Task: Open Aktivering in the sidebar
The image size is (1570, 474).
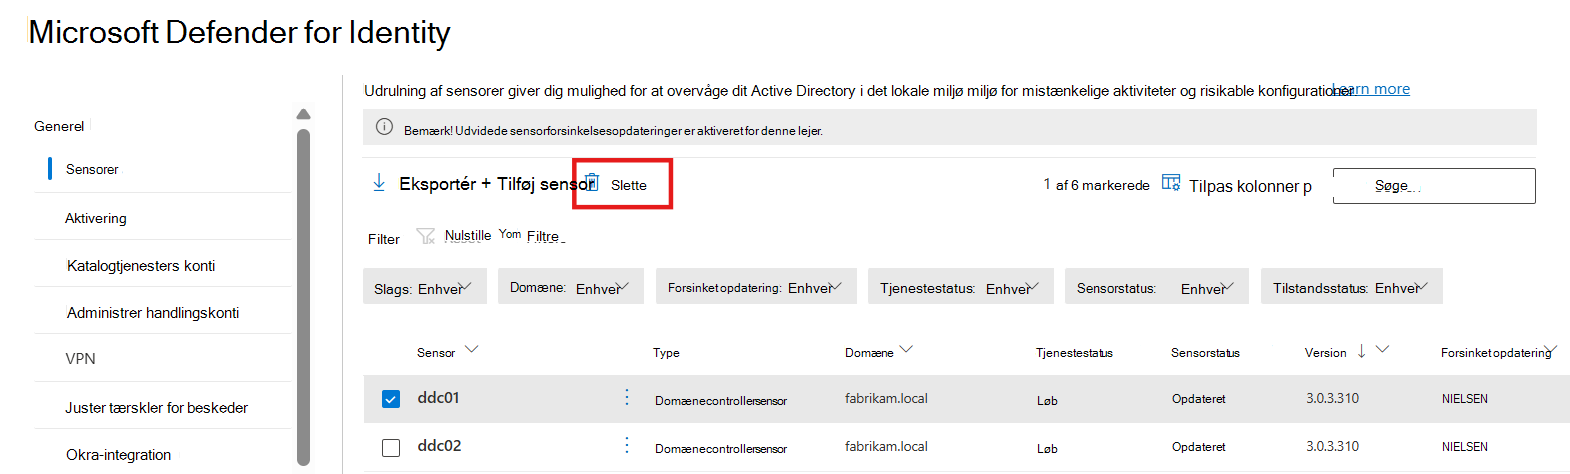Action: 96,218
